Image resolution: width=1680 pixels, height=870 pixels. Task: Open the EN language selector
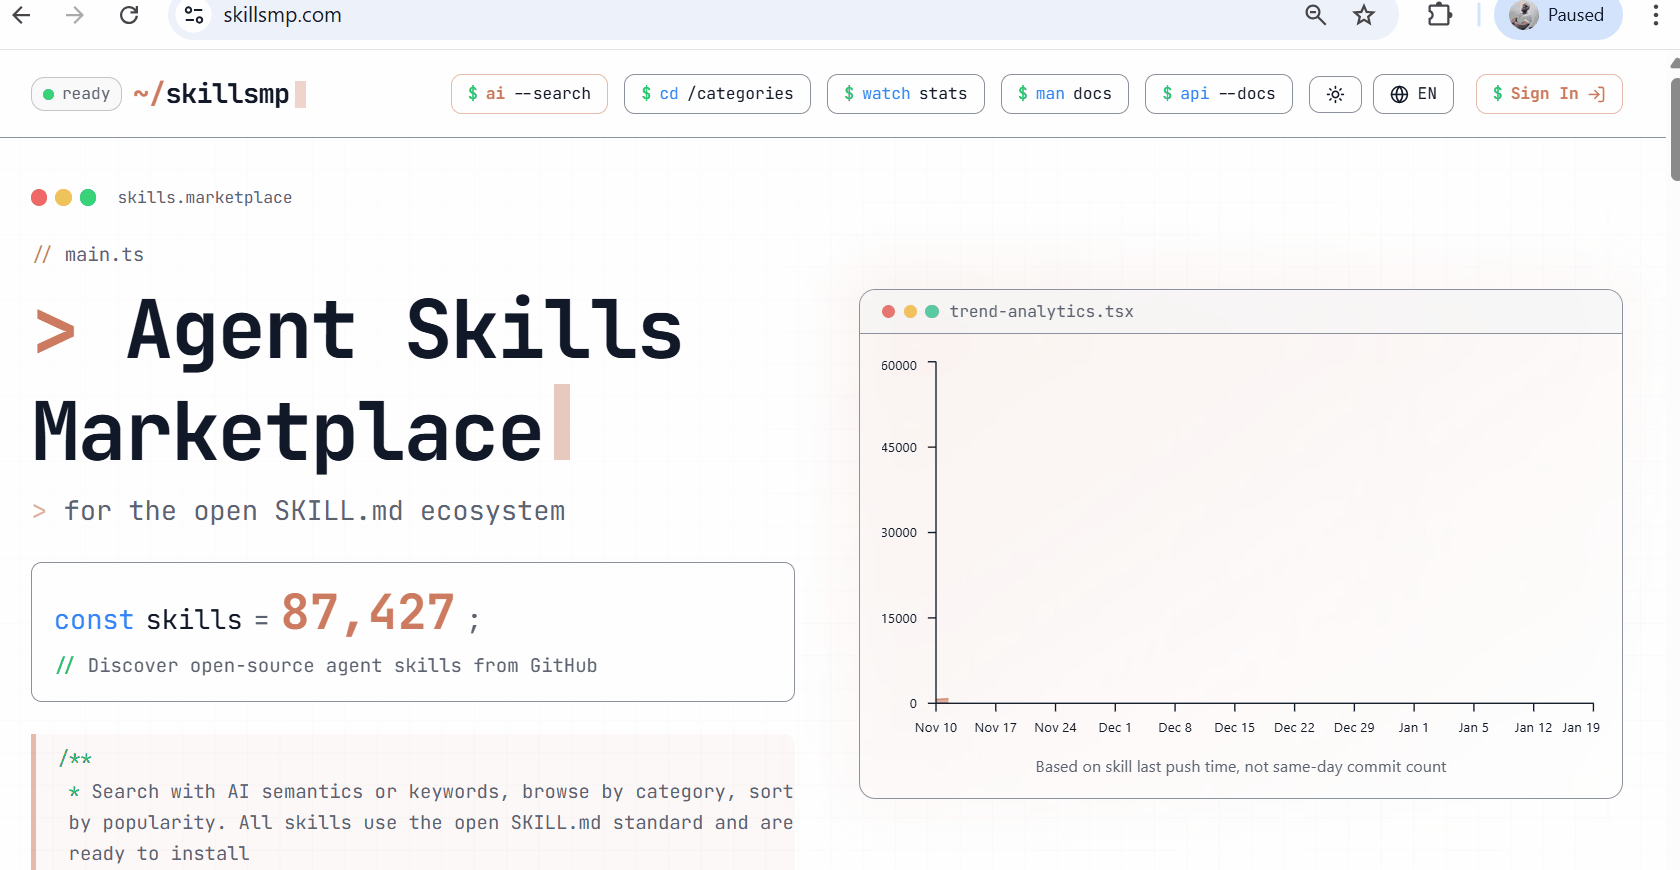pos(1413,94)
